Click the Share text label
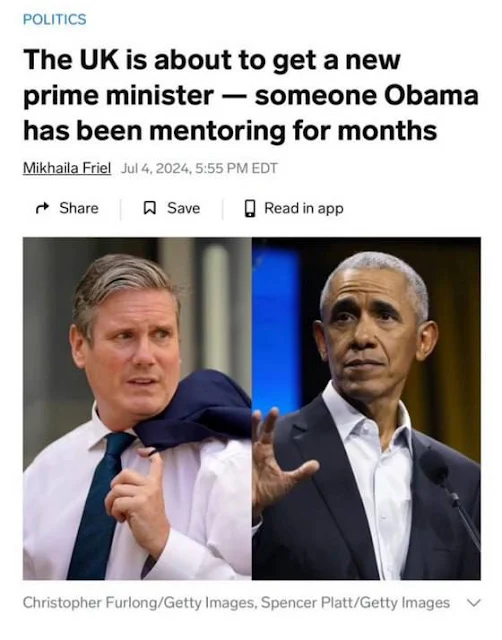Image resolution: width=502 pixels, height=640 pixels. coord(79,208)
